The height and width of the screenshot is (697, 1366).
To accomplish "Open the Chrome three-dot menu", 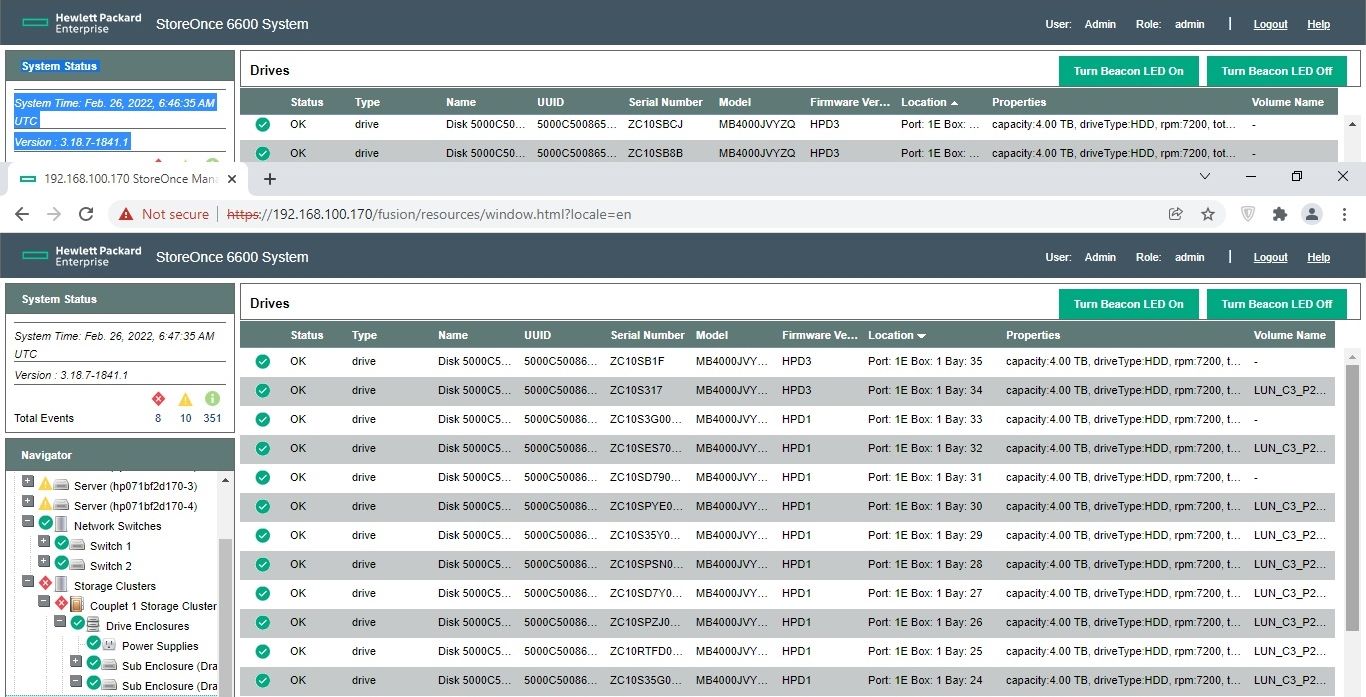I will tap(1345, 214).
